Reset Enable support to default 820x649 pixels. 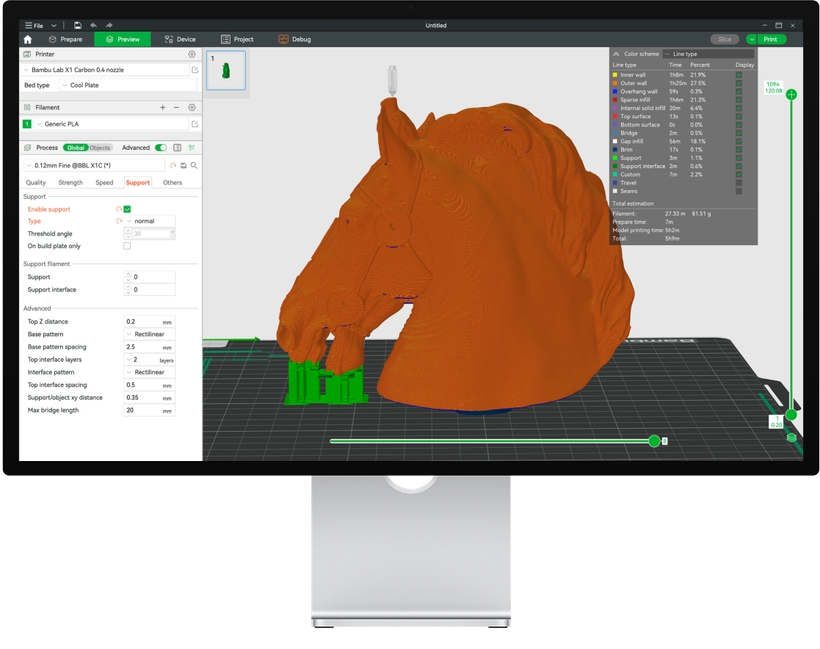pyautogui.click(x=119, y=209)
